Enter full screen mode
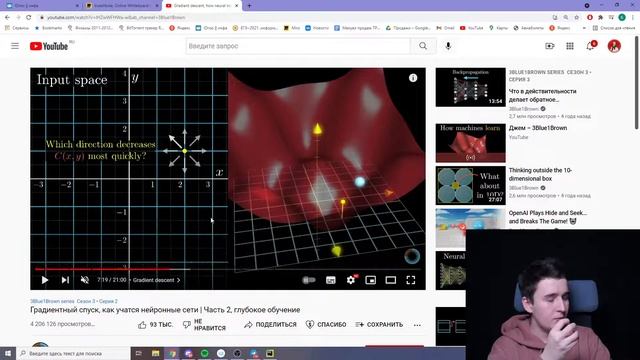This screenshot has height=360, width=640. pos(411,280)
